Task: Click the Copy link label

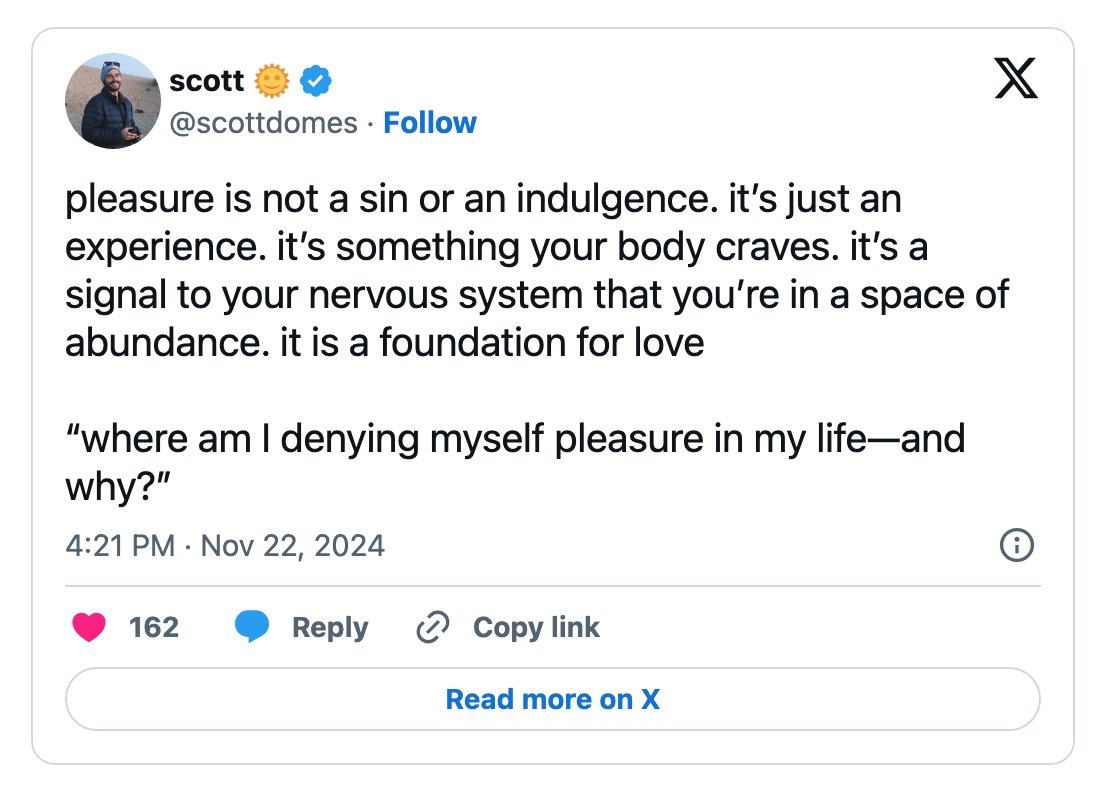Action: 536,627
